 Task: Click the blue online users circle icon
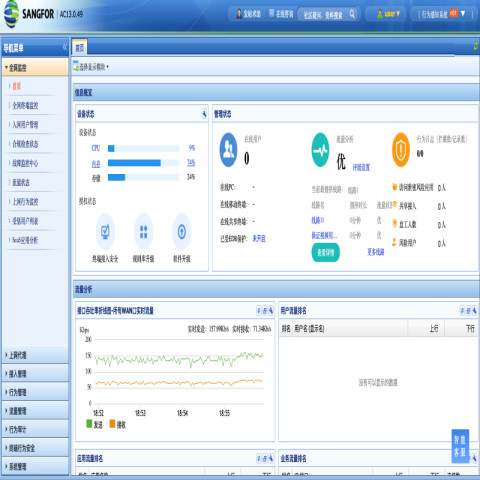coord(229,150)
